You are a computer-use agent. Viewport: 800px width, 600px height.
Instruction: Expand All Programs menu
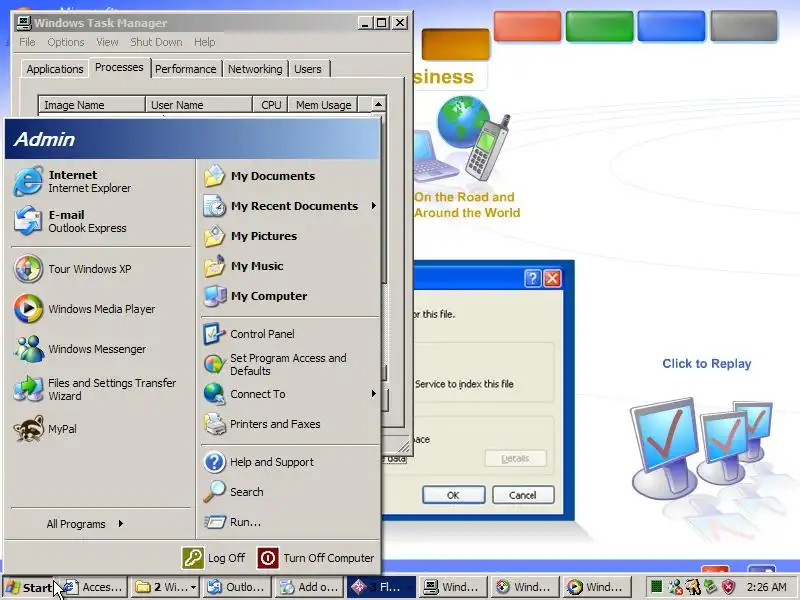point(85,524)
